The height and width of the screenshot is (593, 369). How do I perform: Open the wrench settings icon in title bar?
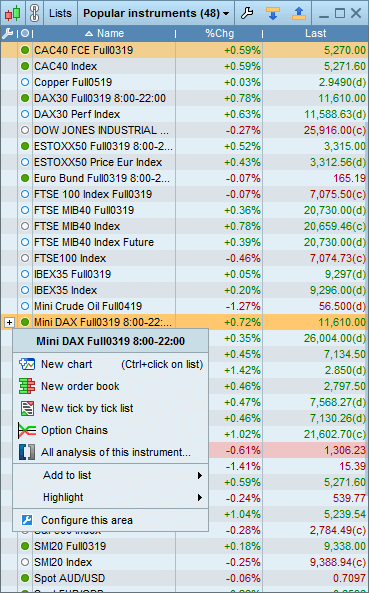(247, 14)
